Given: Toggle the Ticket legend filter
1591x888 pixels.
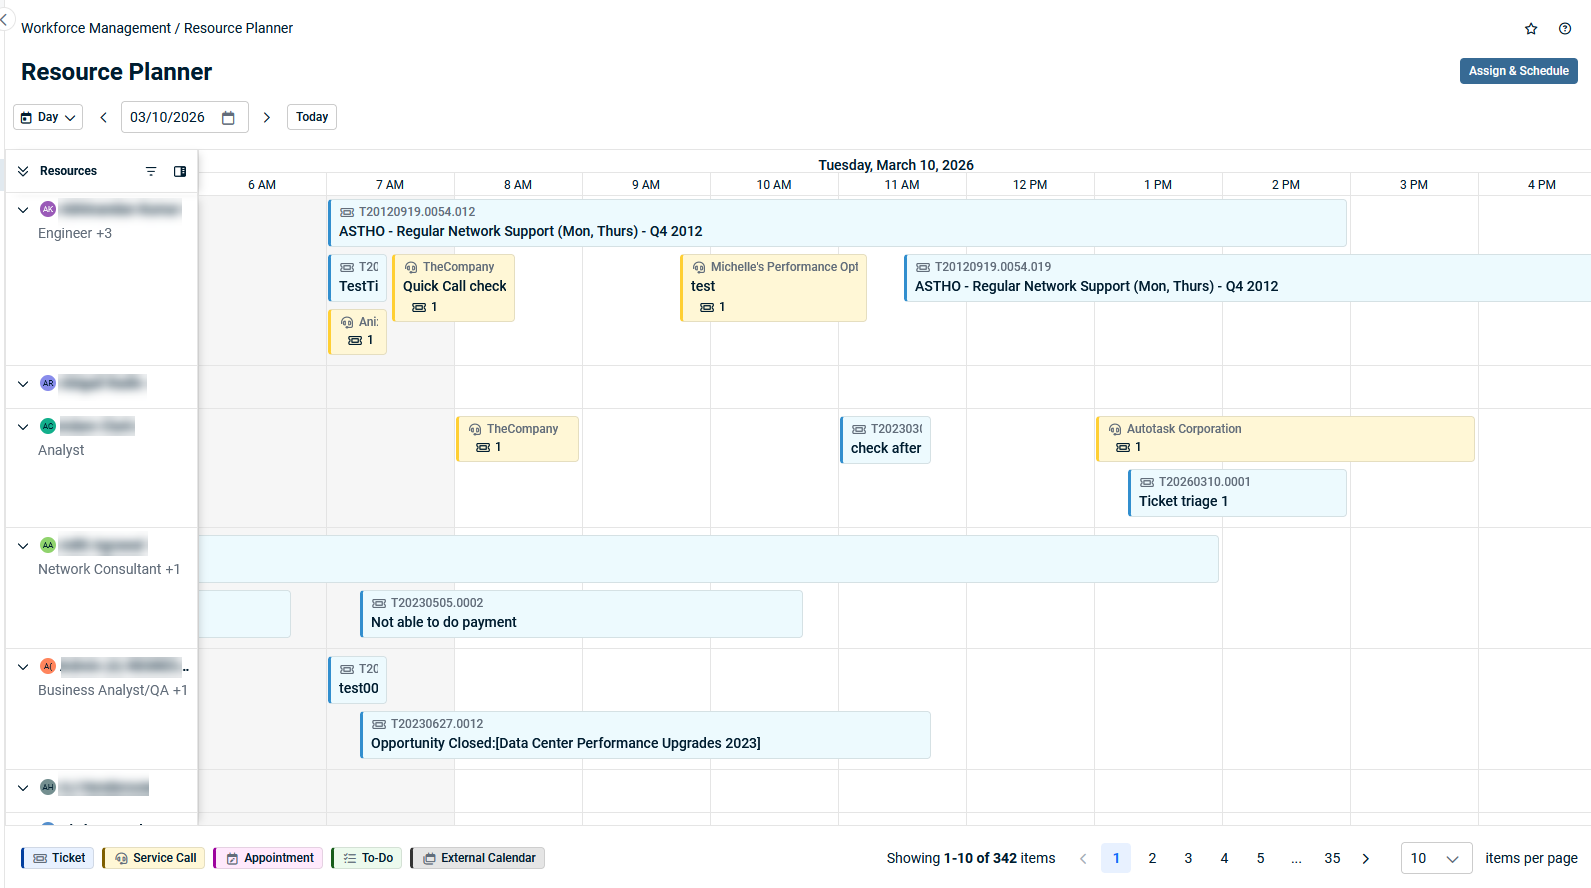Looking at the screenshot, I should 58,858.
